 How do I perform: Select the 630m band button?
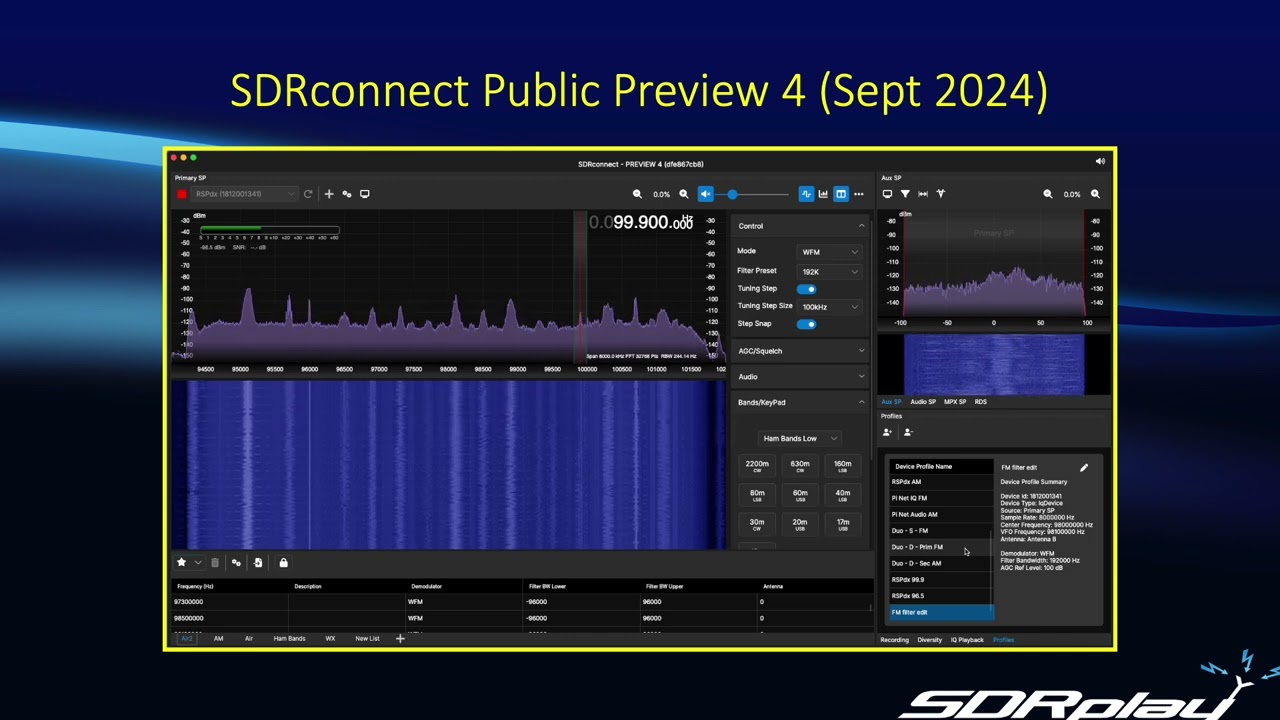[x=800, y=466]
